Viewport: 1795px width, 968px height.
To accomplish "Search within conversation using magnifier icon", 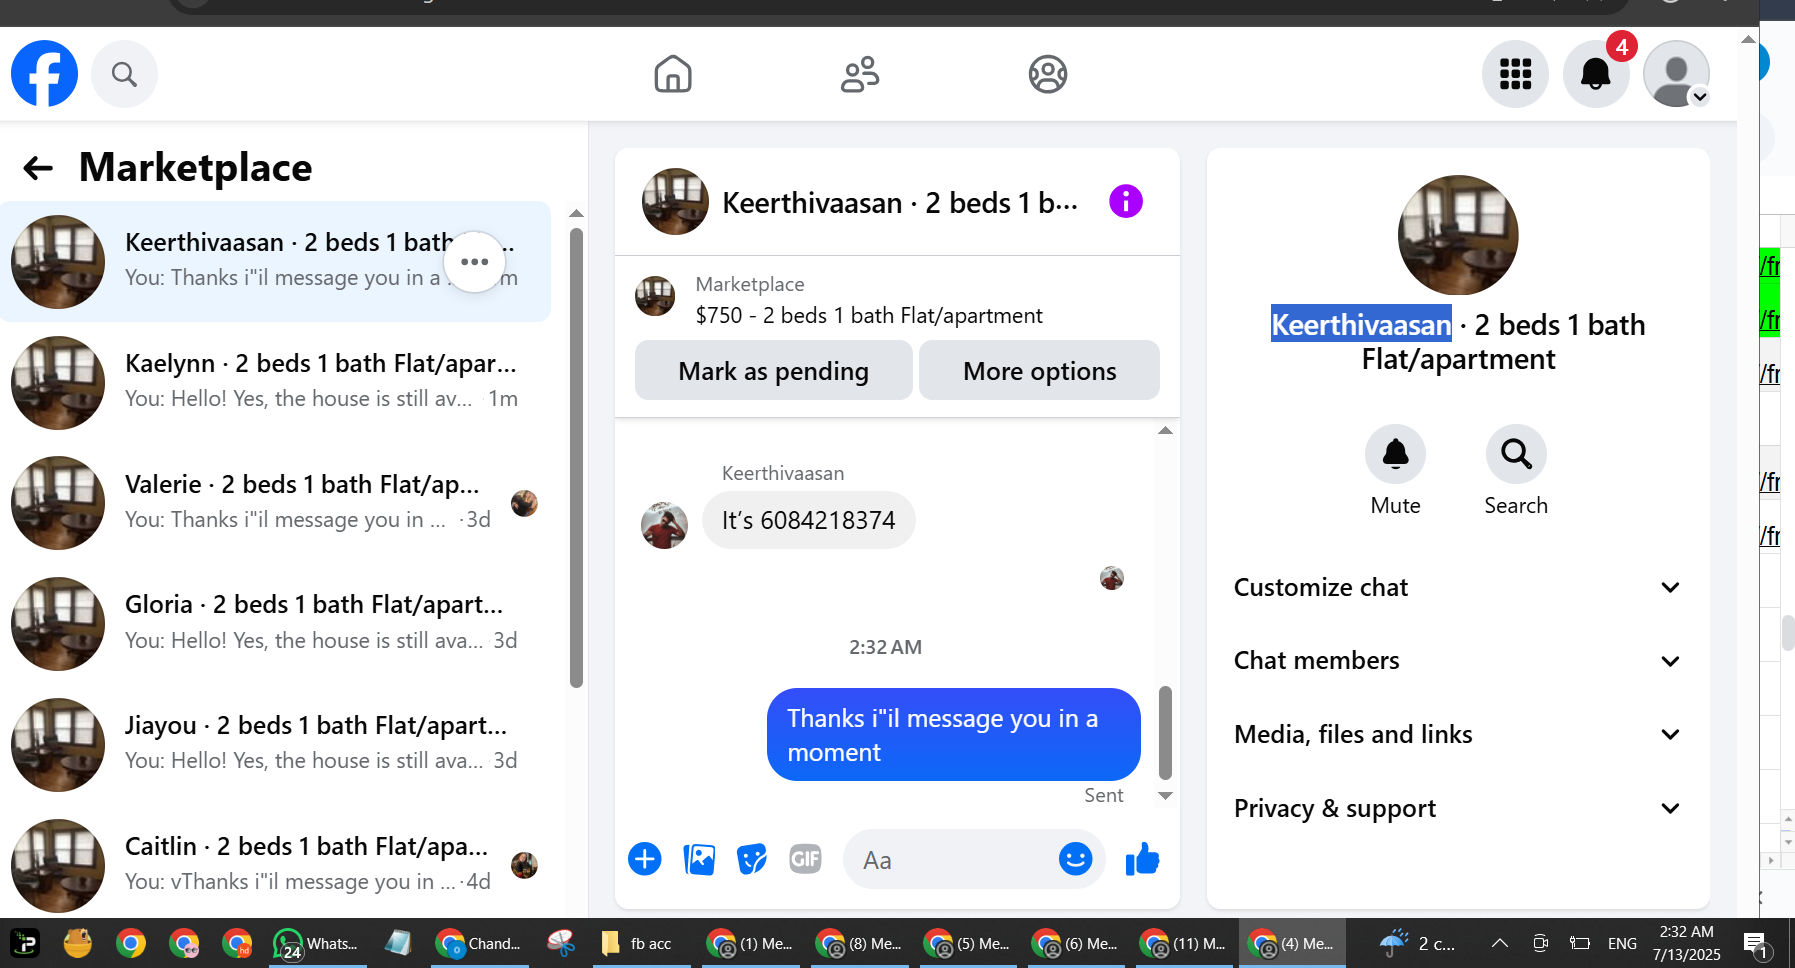I will (1516, 454).
